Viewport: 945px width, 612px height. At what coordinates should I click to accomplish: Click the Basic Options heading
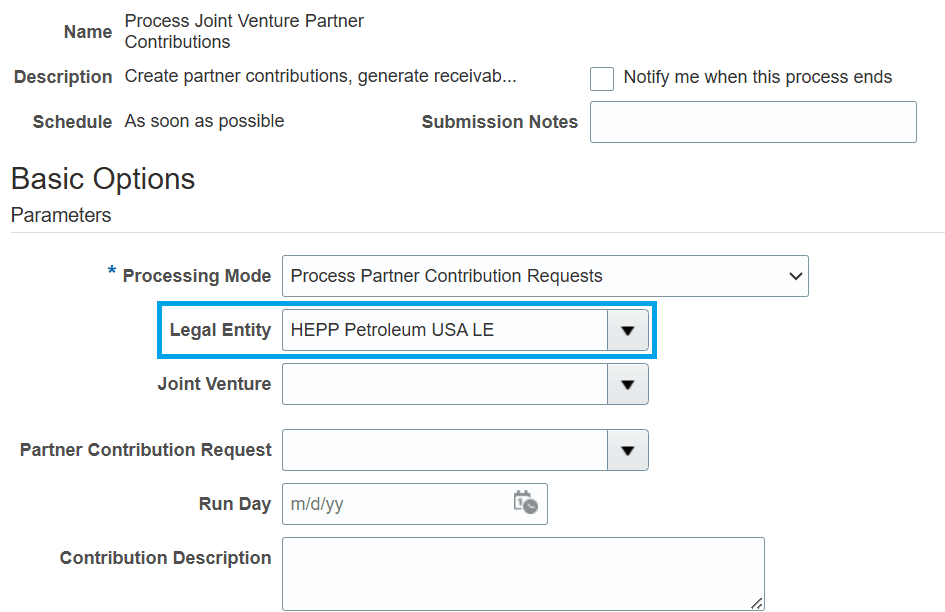click(103, 179)
